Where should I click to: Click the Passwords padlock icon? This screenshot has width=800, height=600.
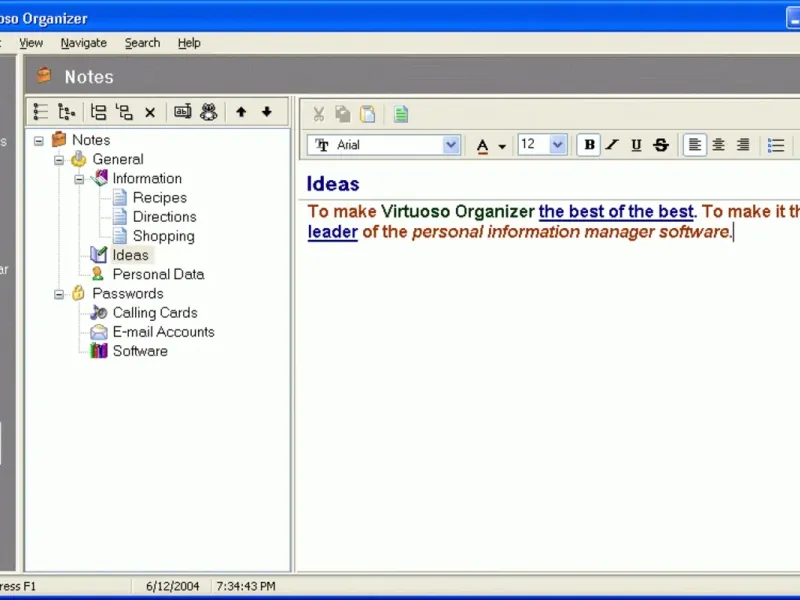[x=78, y=293]
